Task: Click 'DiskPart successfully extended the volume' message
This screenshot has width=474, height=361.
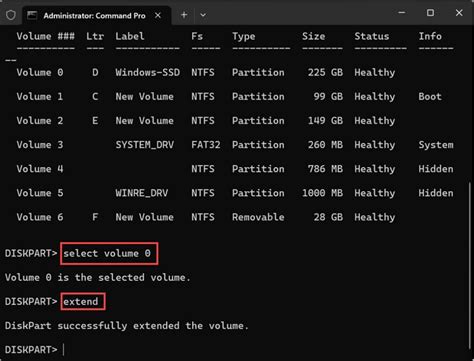Action: point(127,326)
